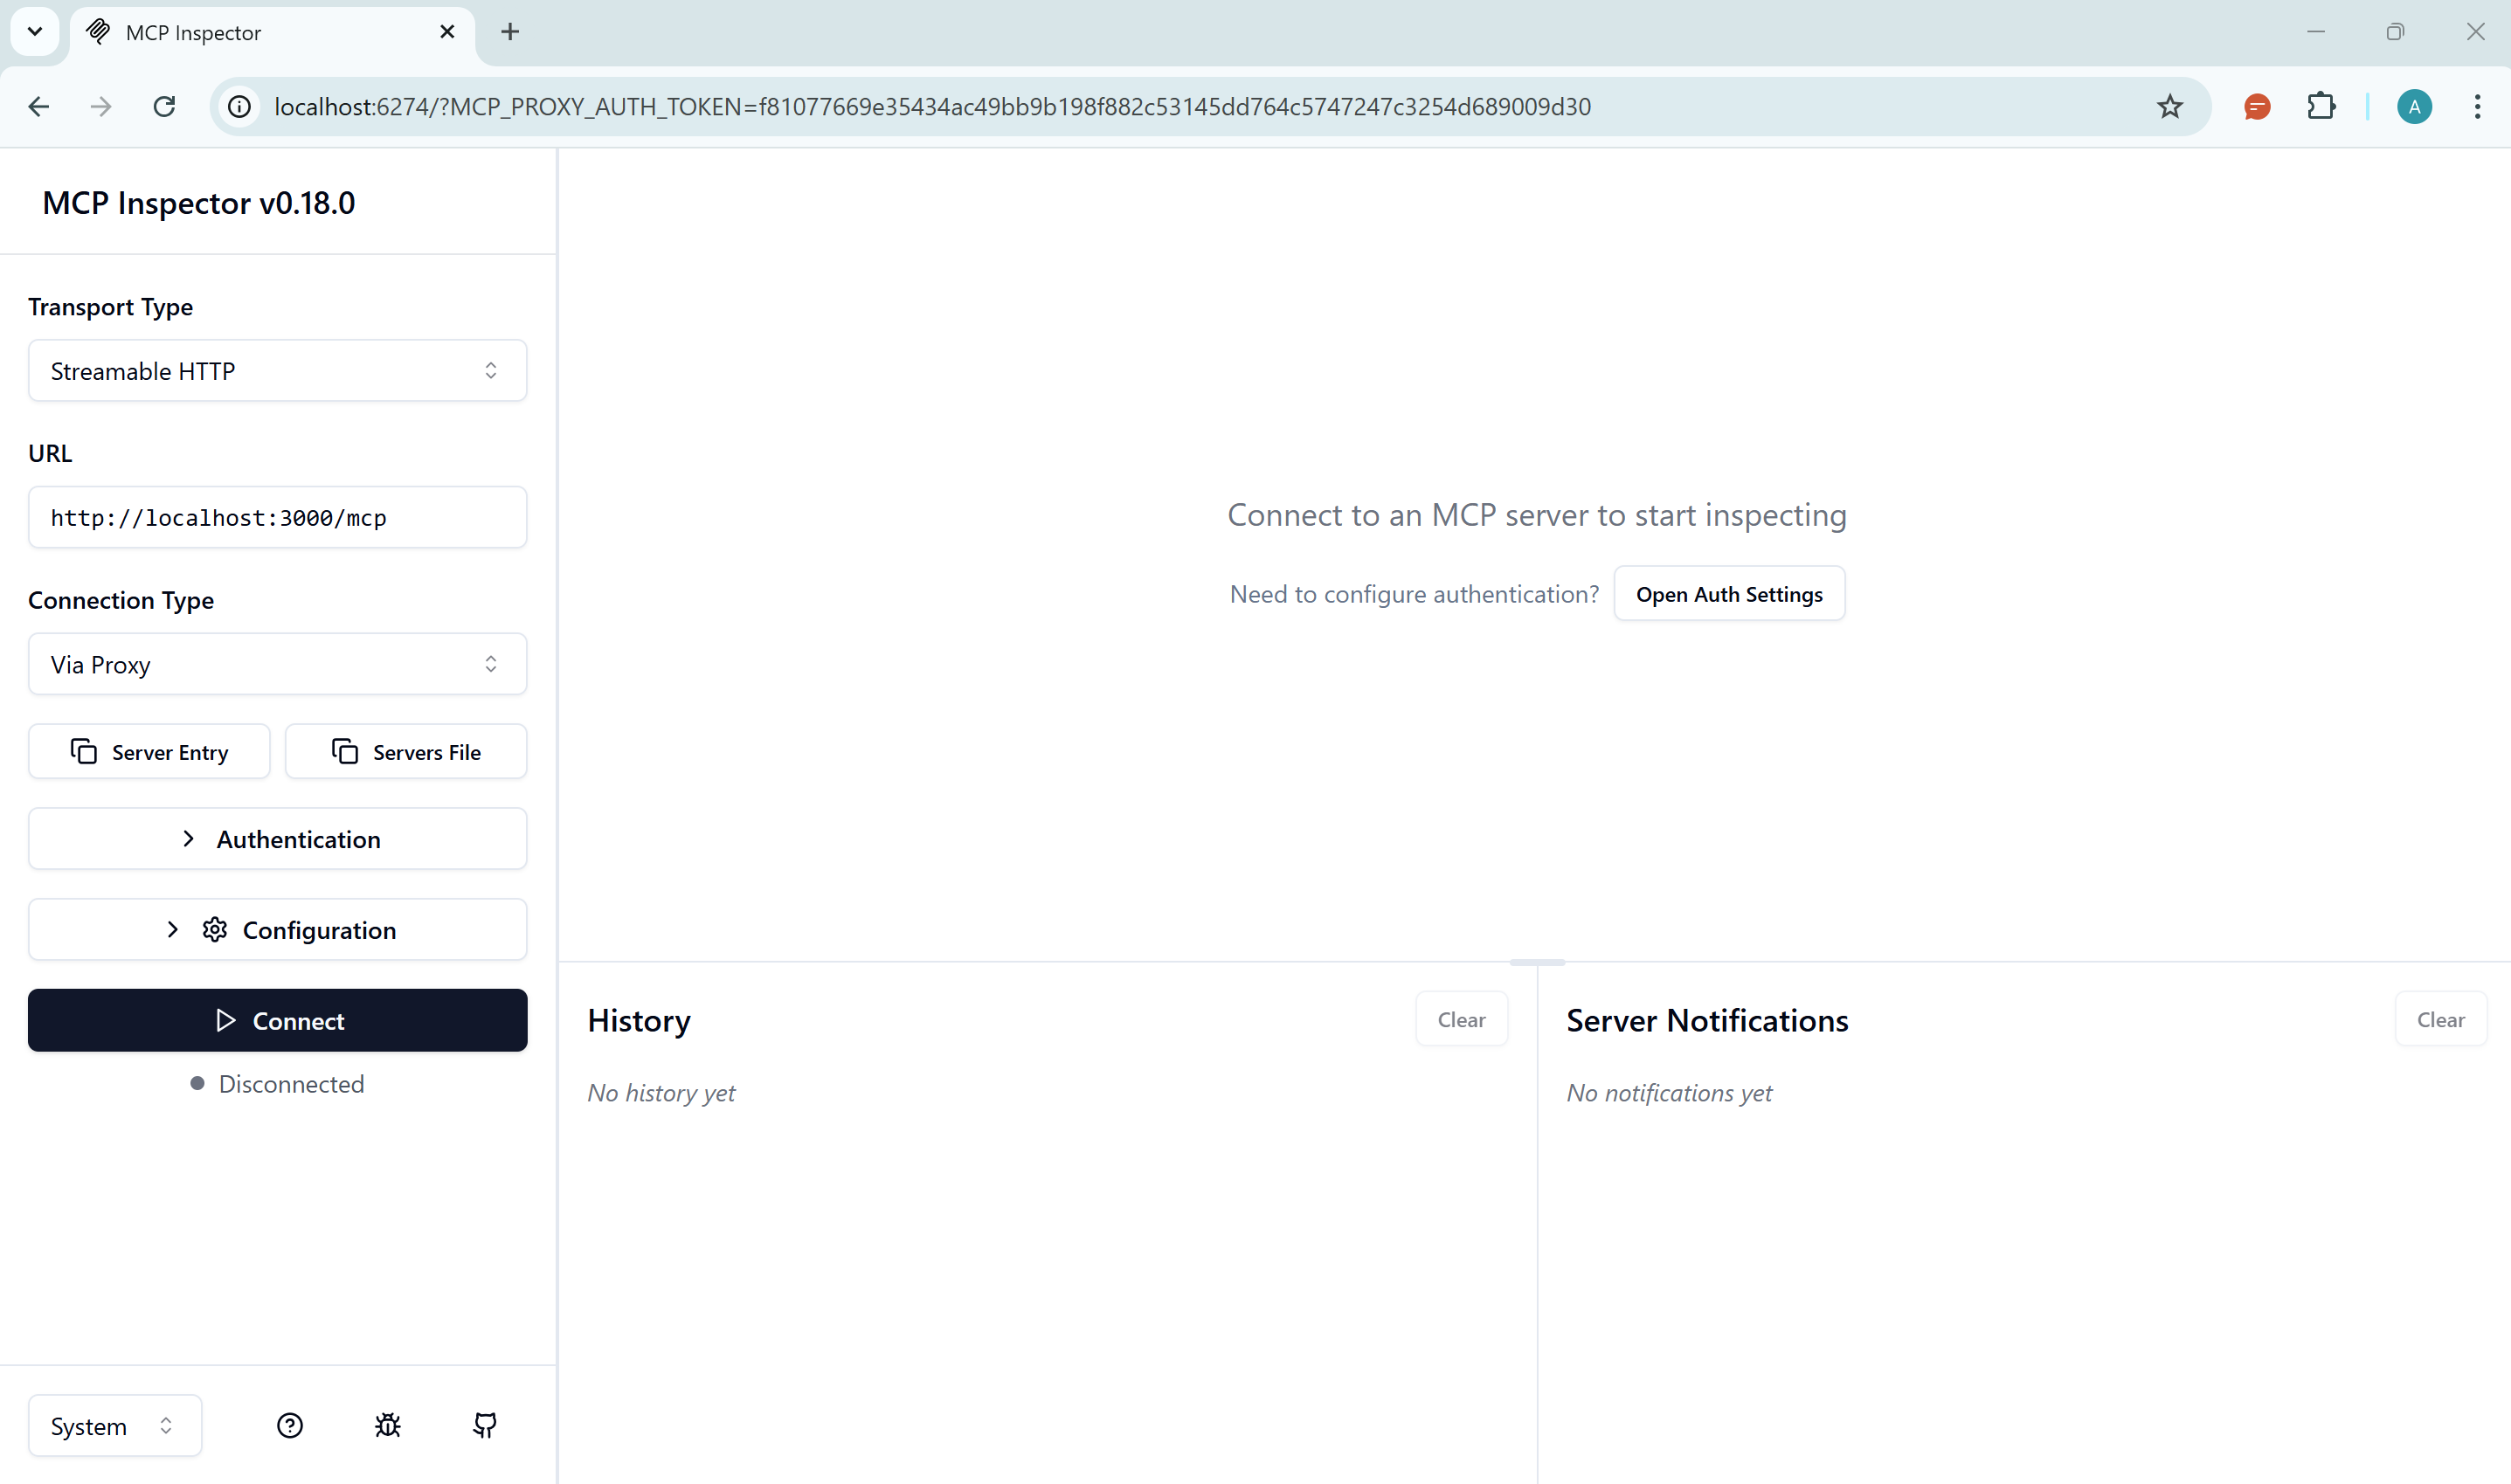Click Open Auth Settings button

click(1729, 594)
